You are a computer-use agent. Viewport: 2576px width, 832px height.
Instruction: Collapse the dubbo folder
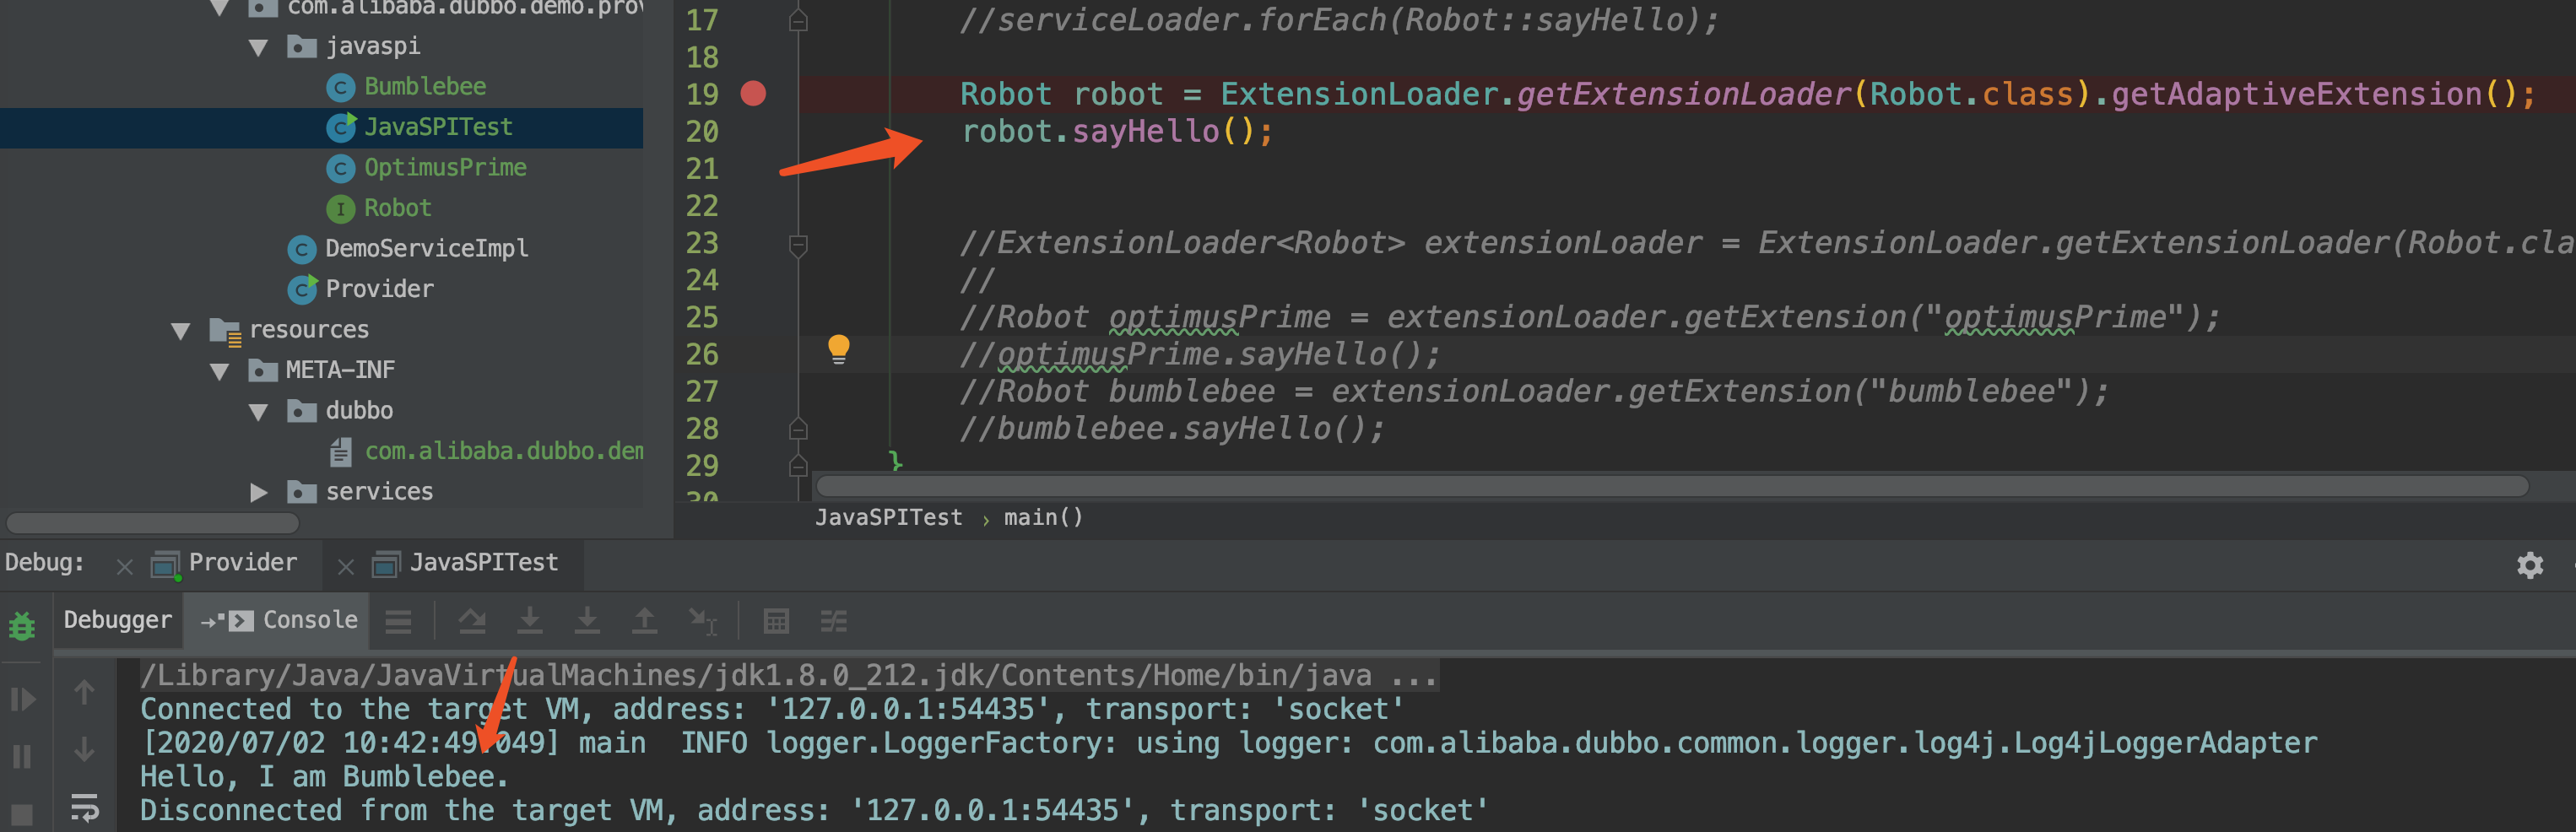click(x=258, y=411)
